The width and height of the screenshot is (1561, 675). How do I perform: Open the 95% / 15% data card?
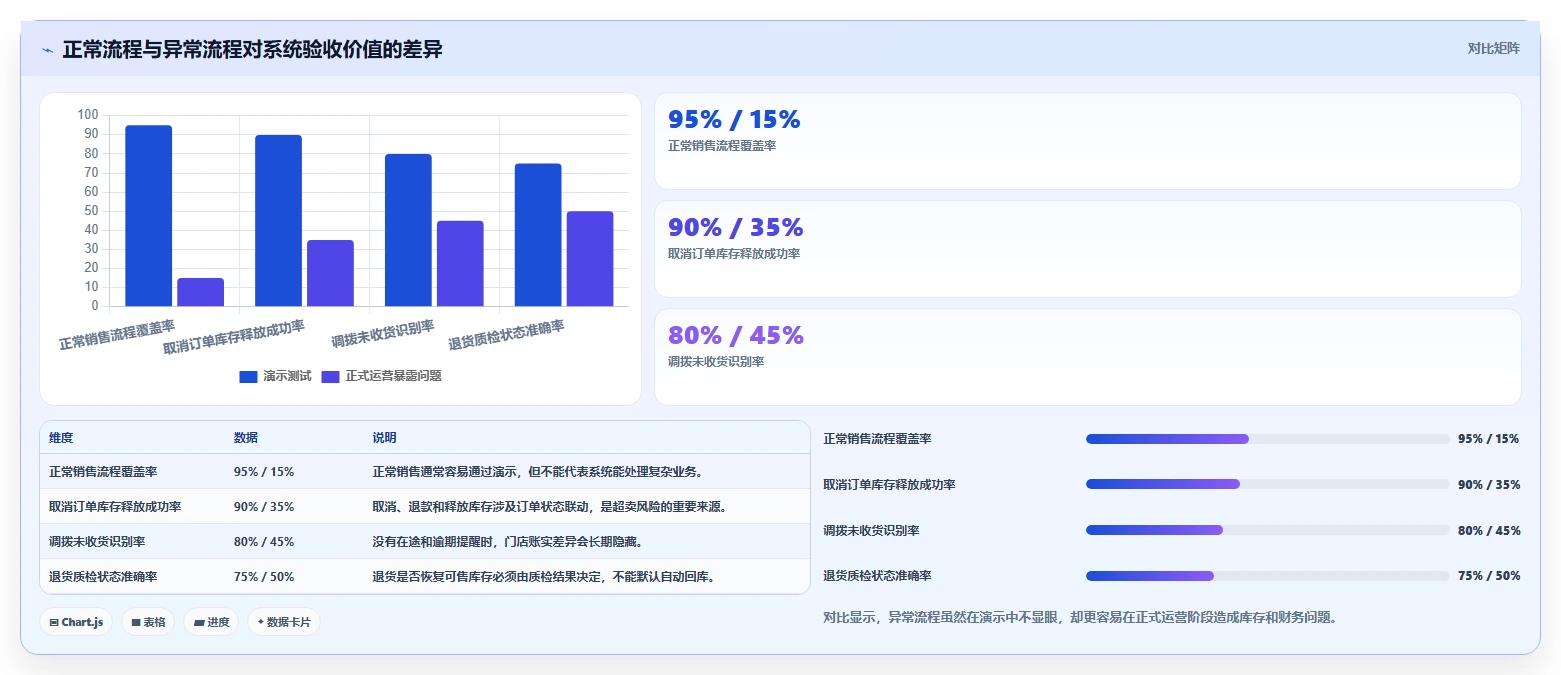pos(1088,141)
